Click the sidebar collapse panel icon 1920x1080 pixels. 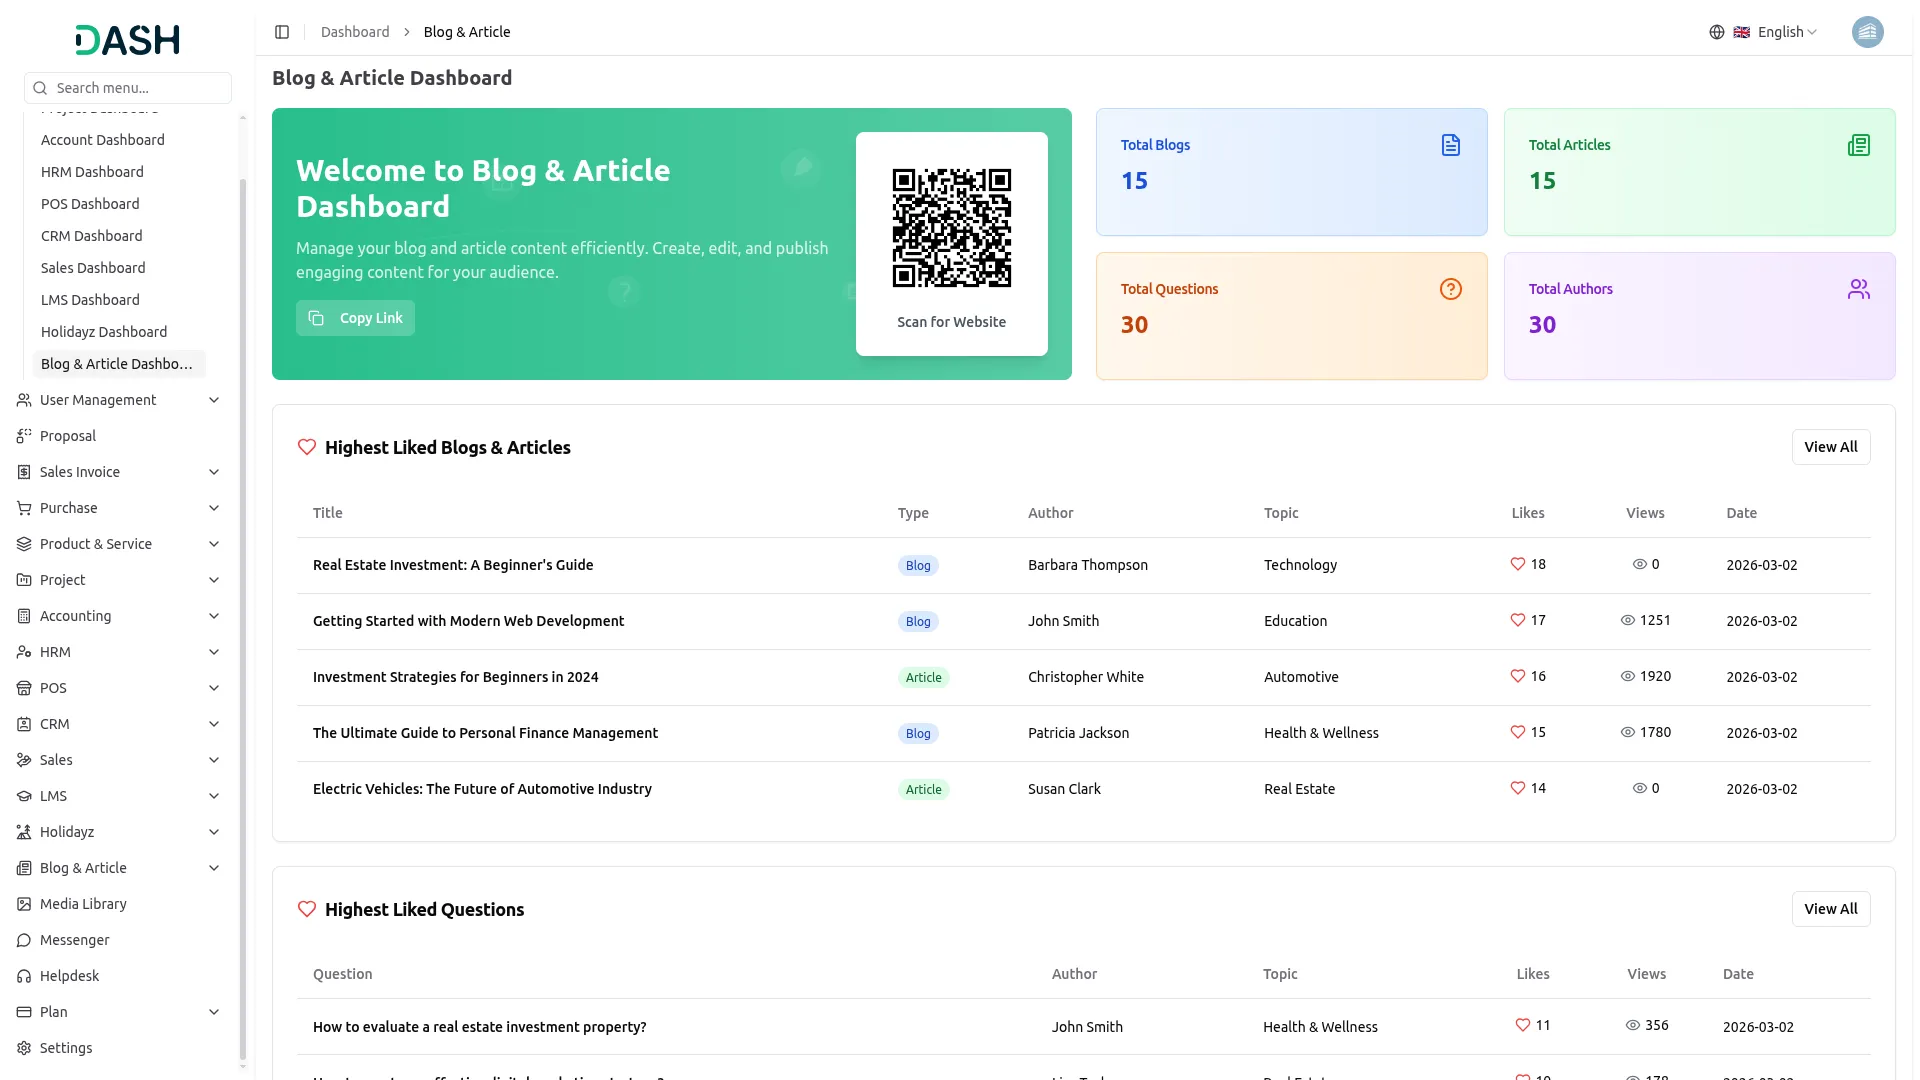pos(282,31)
